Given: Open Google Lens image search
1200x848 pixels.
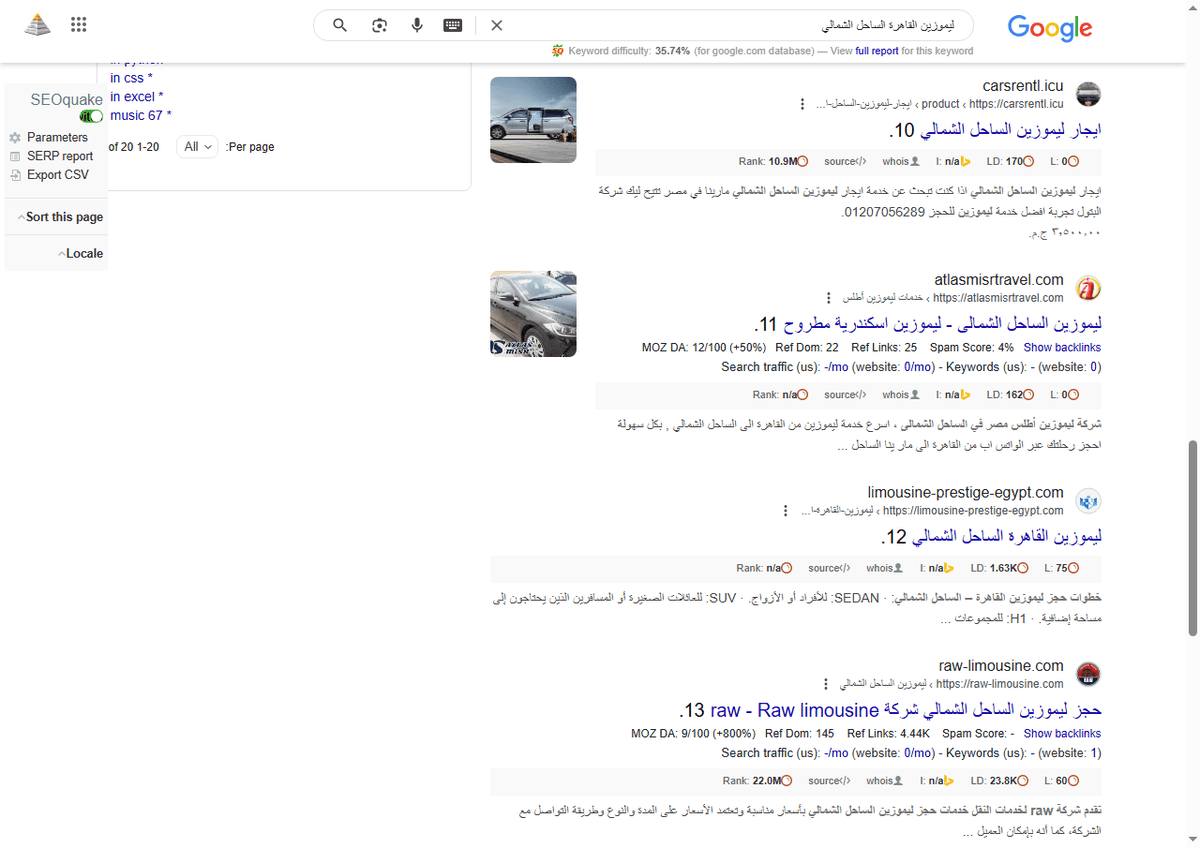Looking at the screenshot, I should pyautogui.click(x=379, y=25).
